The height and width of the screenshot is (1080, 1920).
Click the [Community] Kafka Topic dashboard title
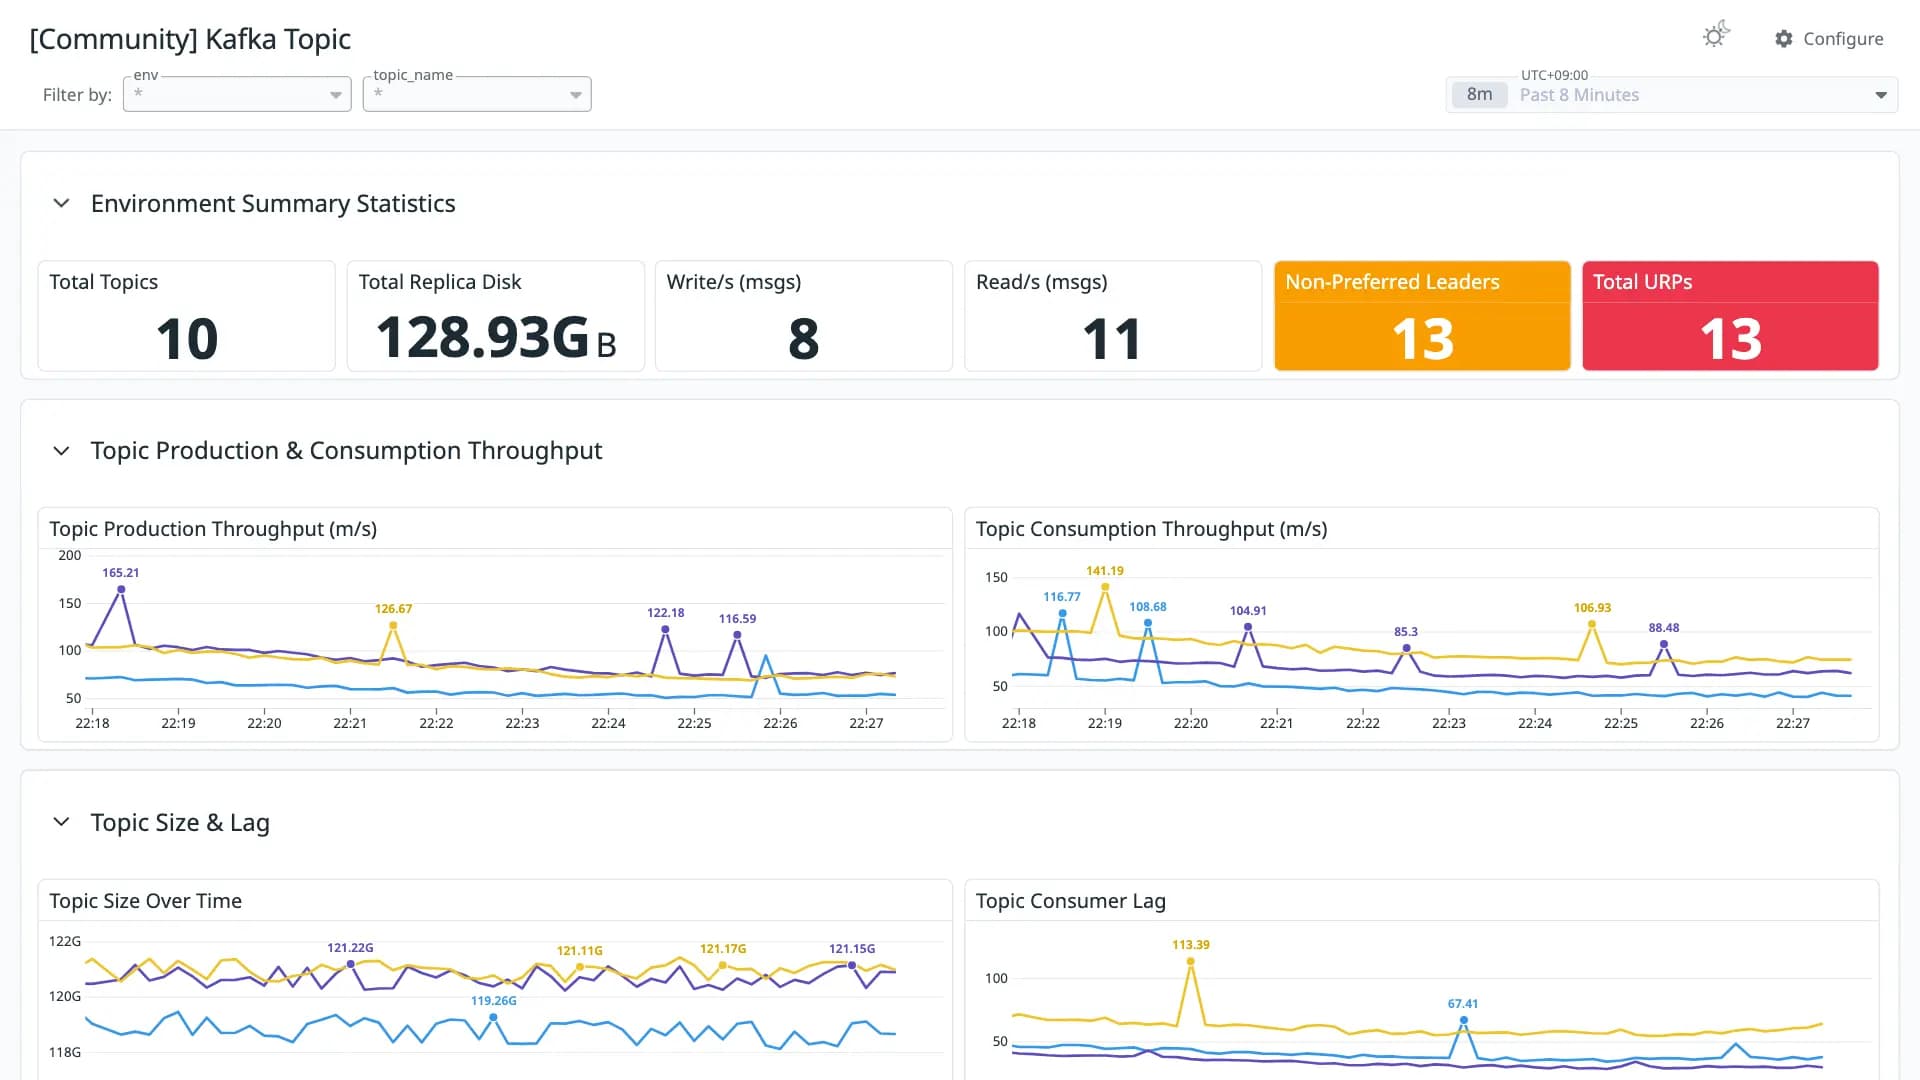coord(190,39)
